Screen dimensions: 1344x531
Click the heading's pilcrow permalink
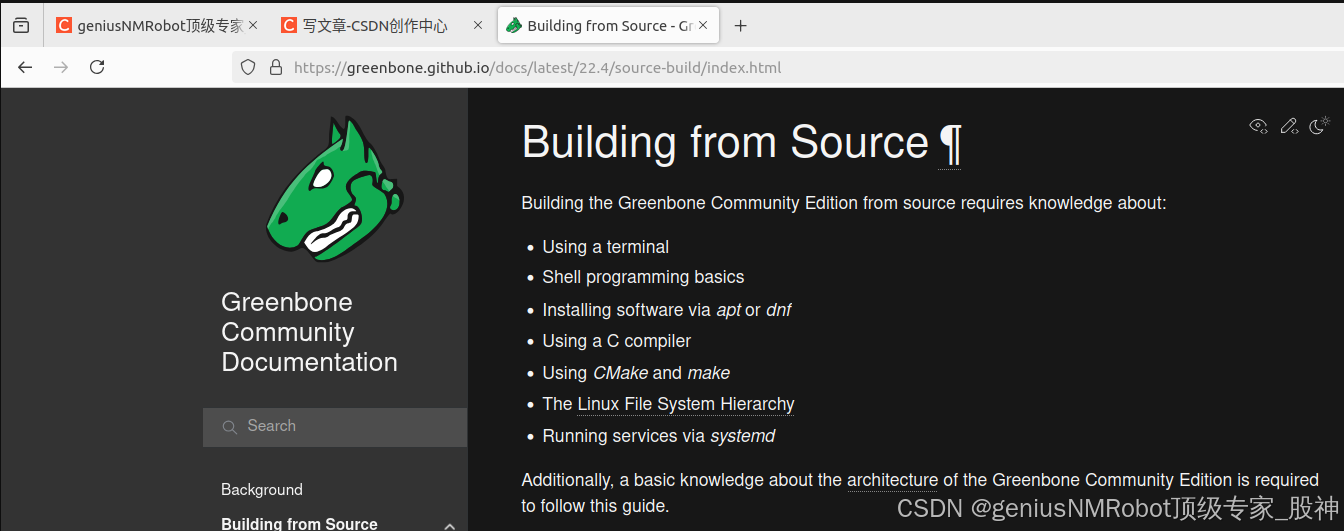(x=950, y=143)
